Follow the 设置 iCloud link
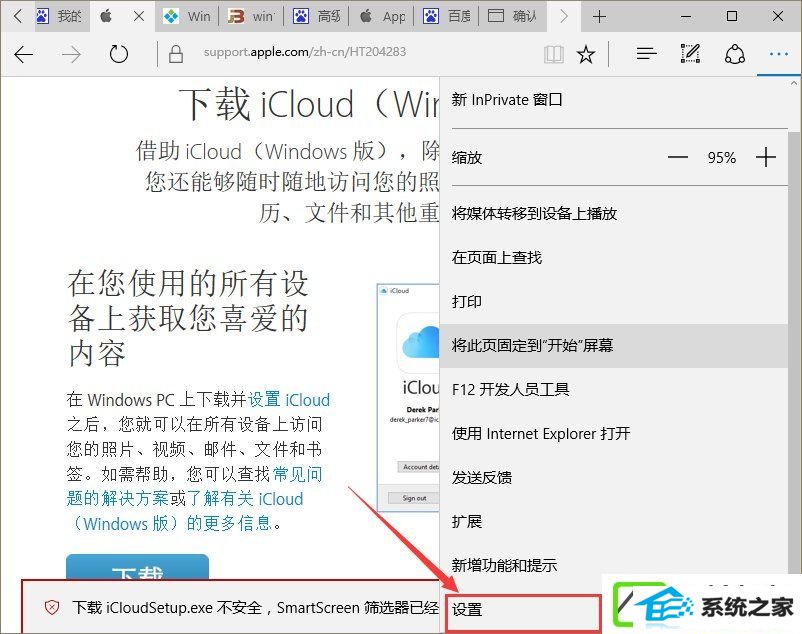This screenshot has height=634, width=802. (289, 399)
